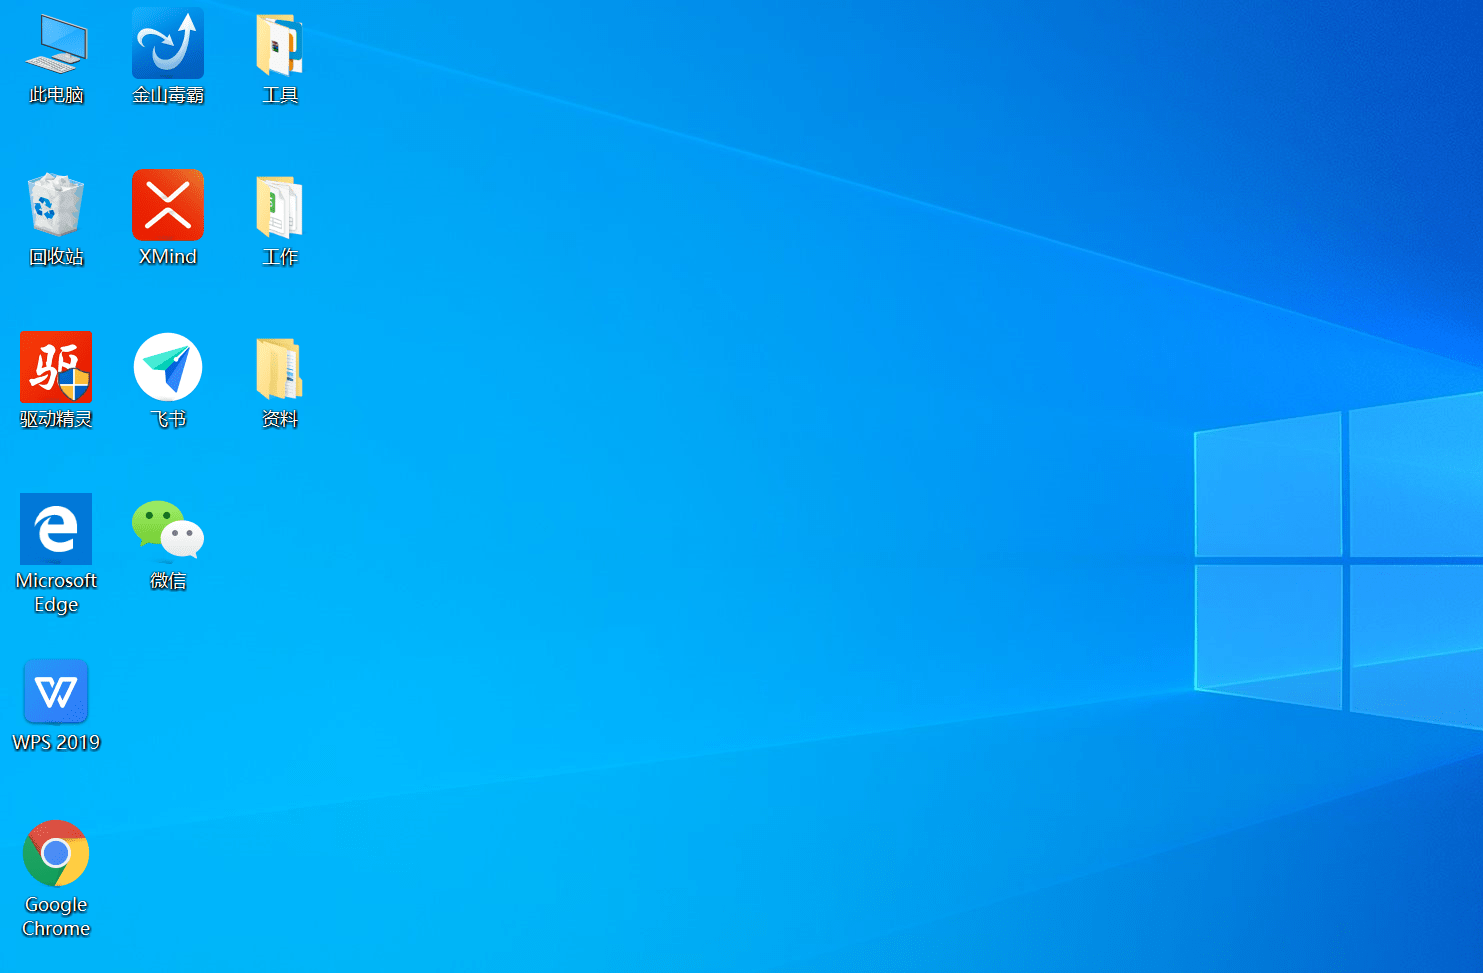Click the "微信" label text
Image resolution: width=1483 pixels, height=973 pixels.
(168, 581)
